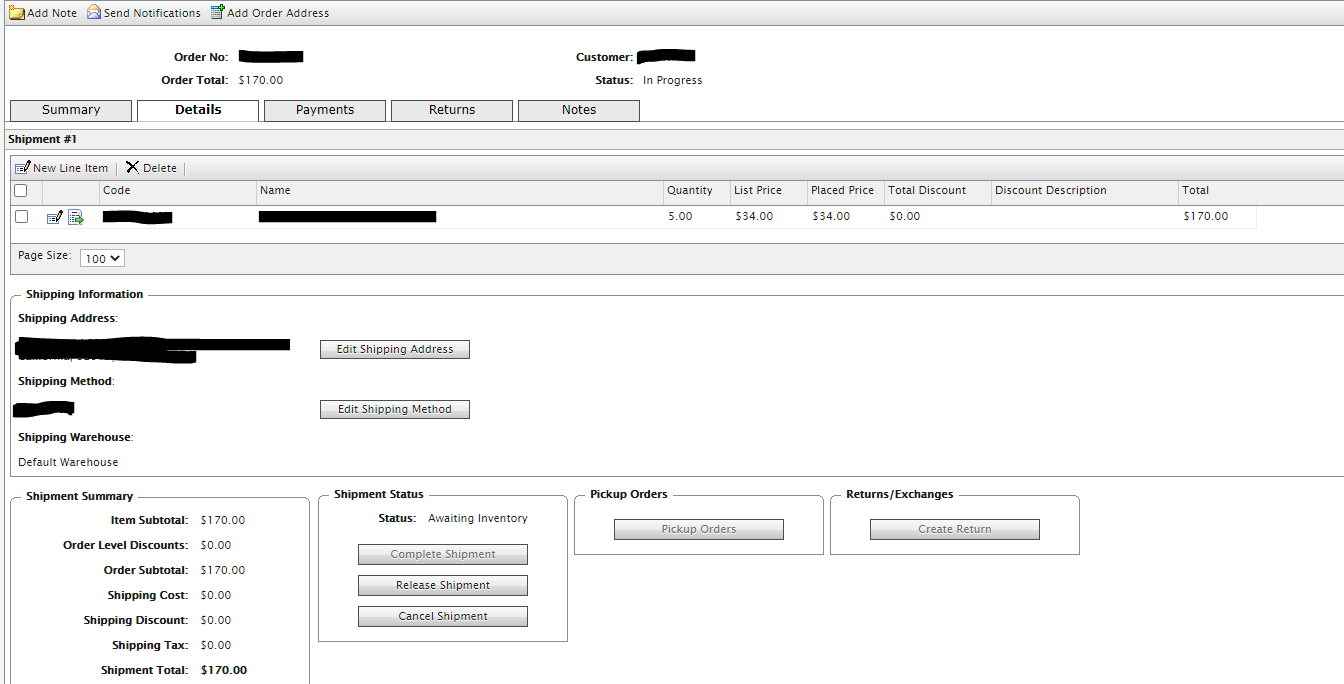
Task: Open the Payments tab
Action: tap(325, 110)
